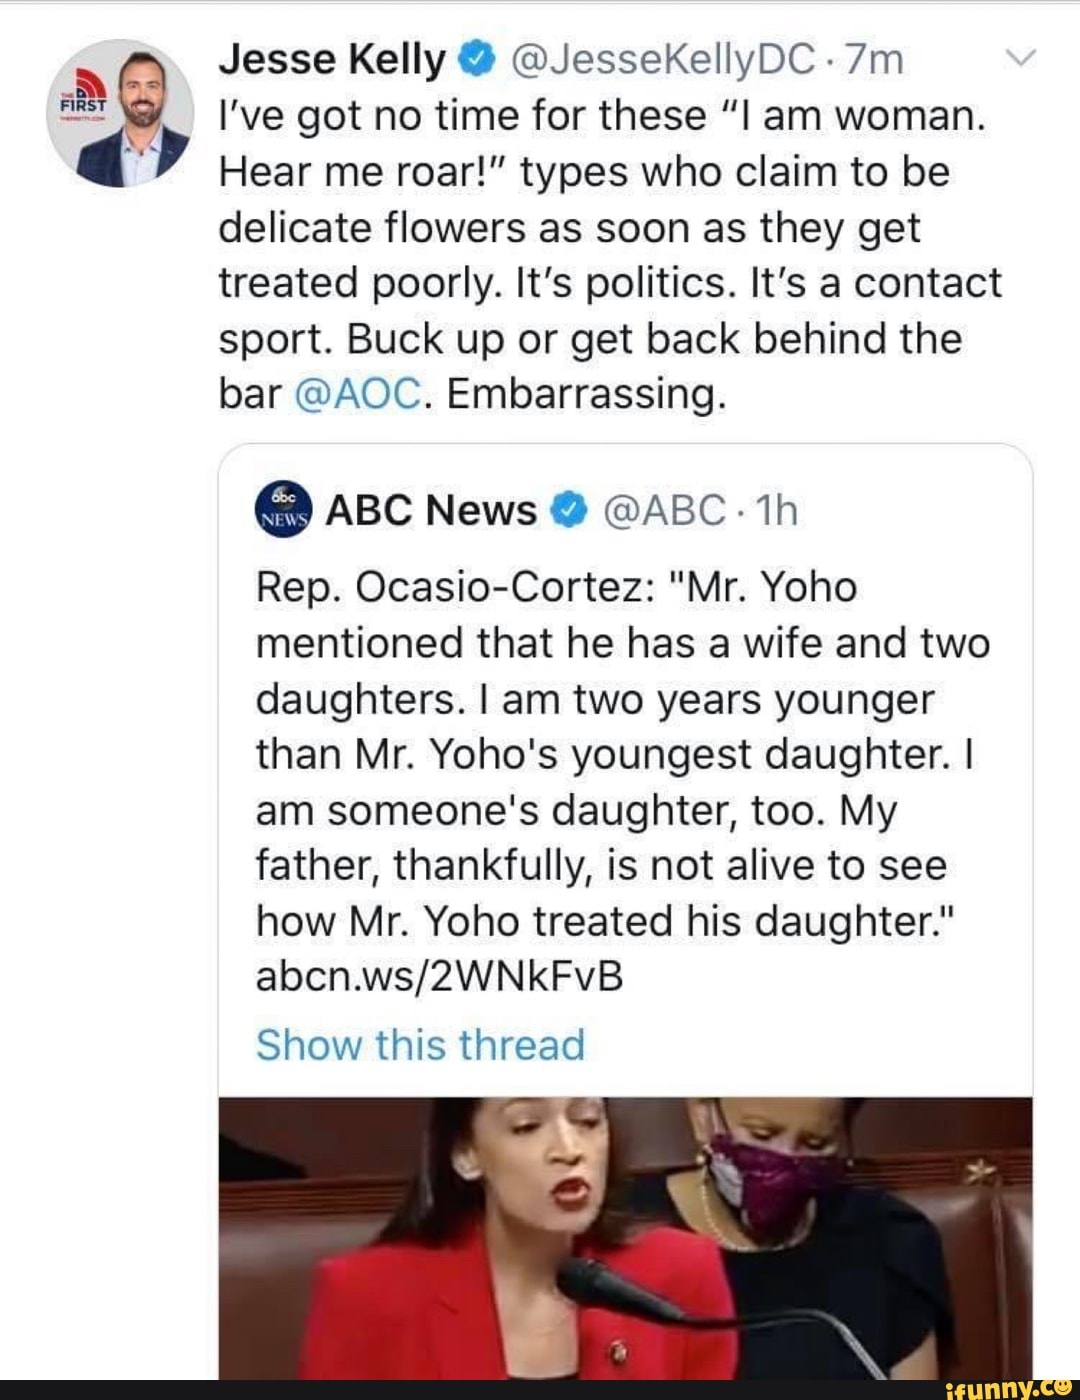Click the ABC News logo avatar
Image resolution: width=1080 pixels, height=1400 pixels.
(x=284, y=511)
